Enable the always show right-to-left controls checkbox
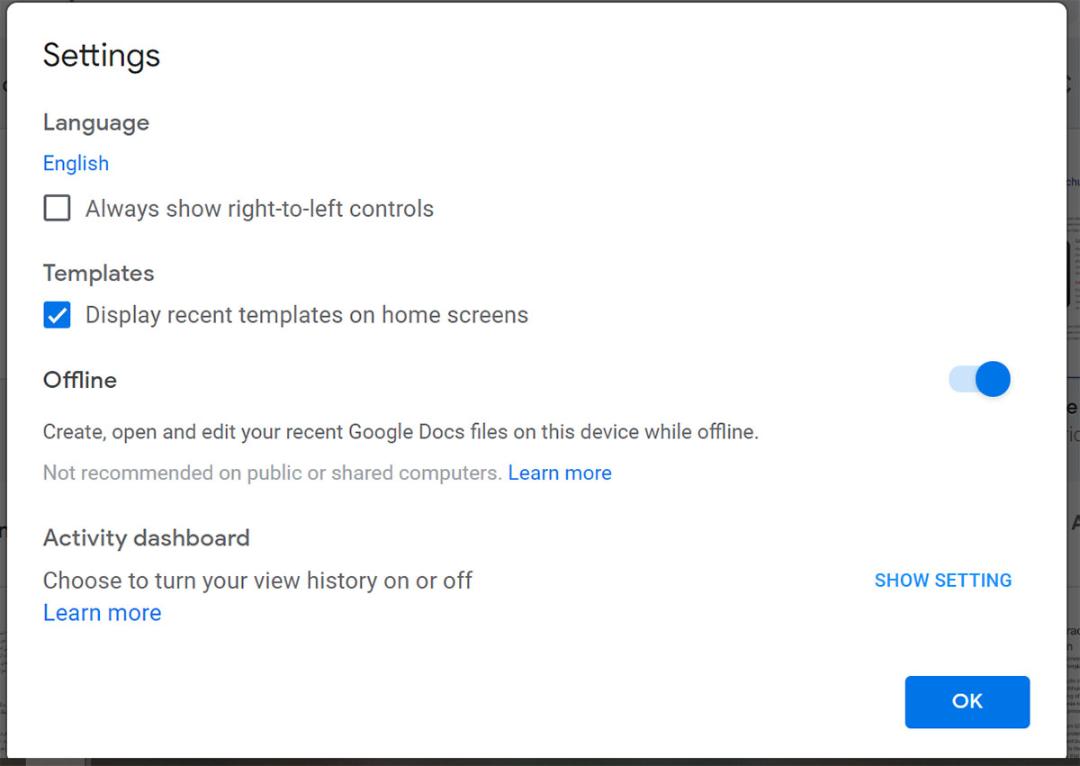The height and width of the screenshot is (766, 1080). click(x=56, y=207)
